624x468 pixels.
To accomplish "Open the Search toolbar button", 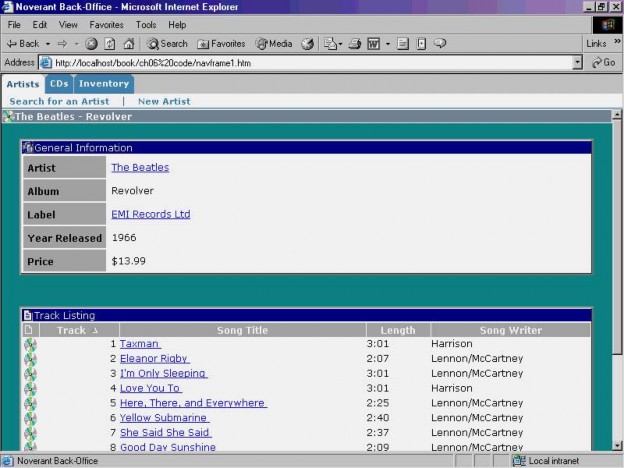I will tap(167, 44).
